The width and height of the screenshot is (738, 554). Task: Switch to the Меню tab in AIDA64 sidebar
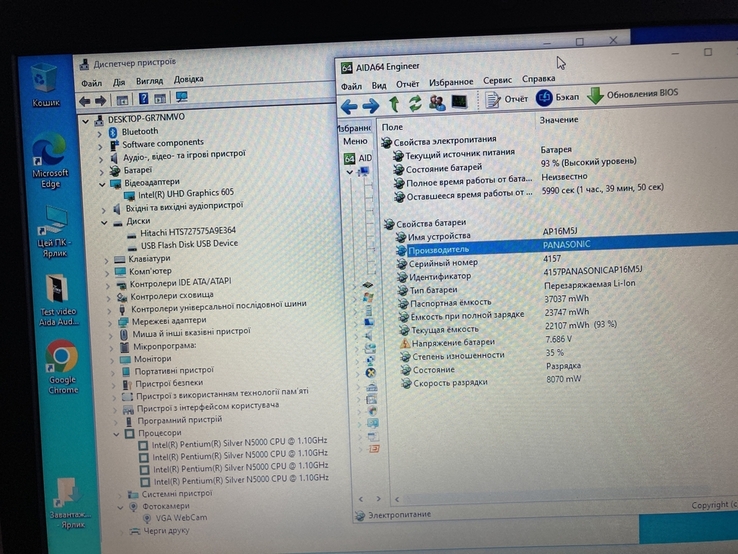pyautogui.click(x=355, y=141)
